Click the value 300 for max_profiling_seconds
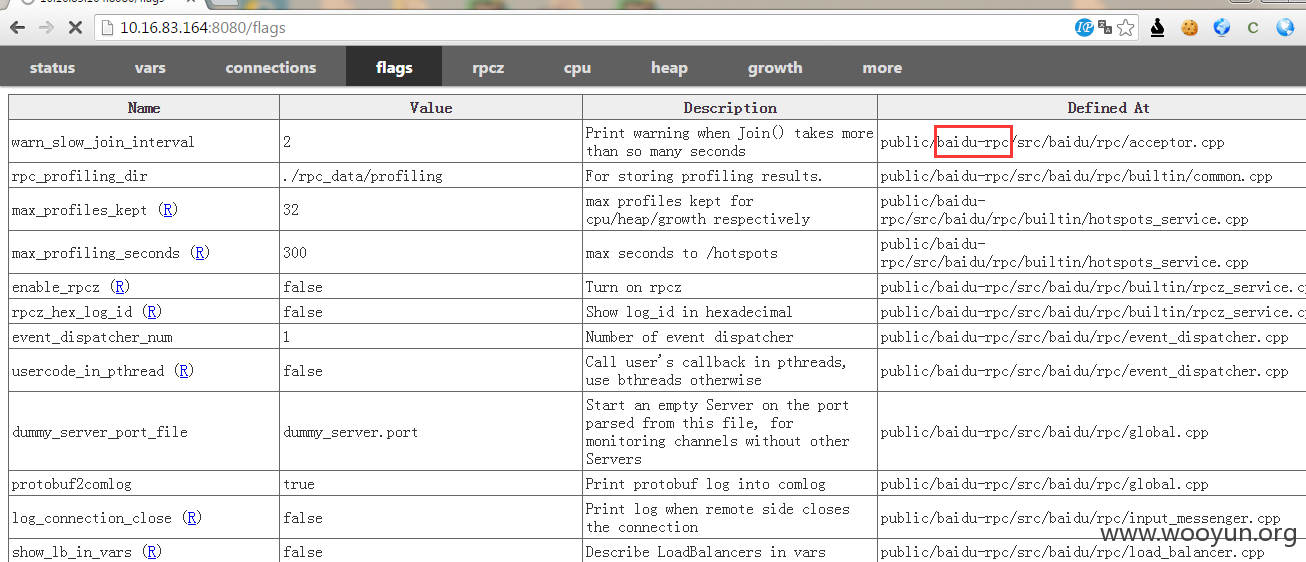Viewport: 1306px width, 562px height. click(x=295, y=253)
